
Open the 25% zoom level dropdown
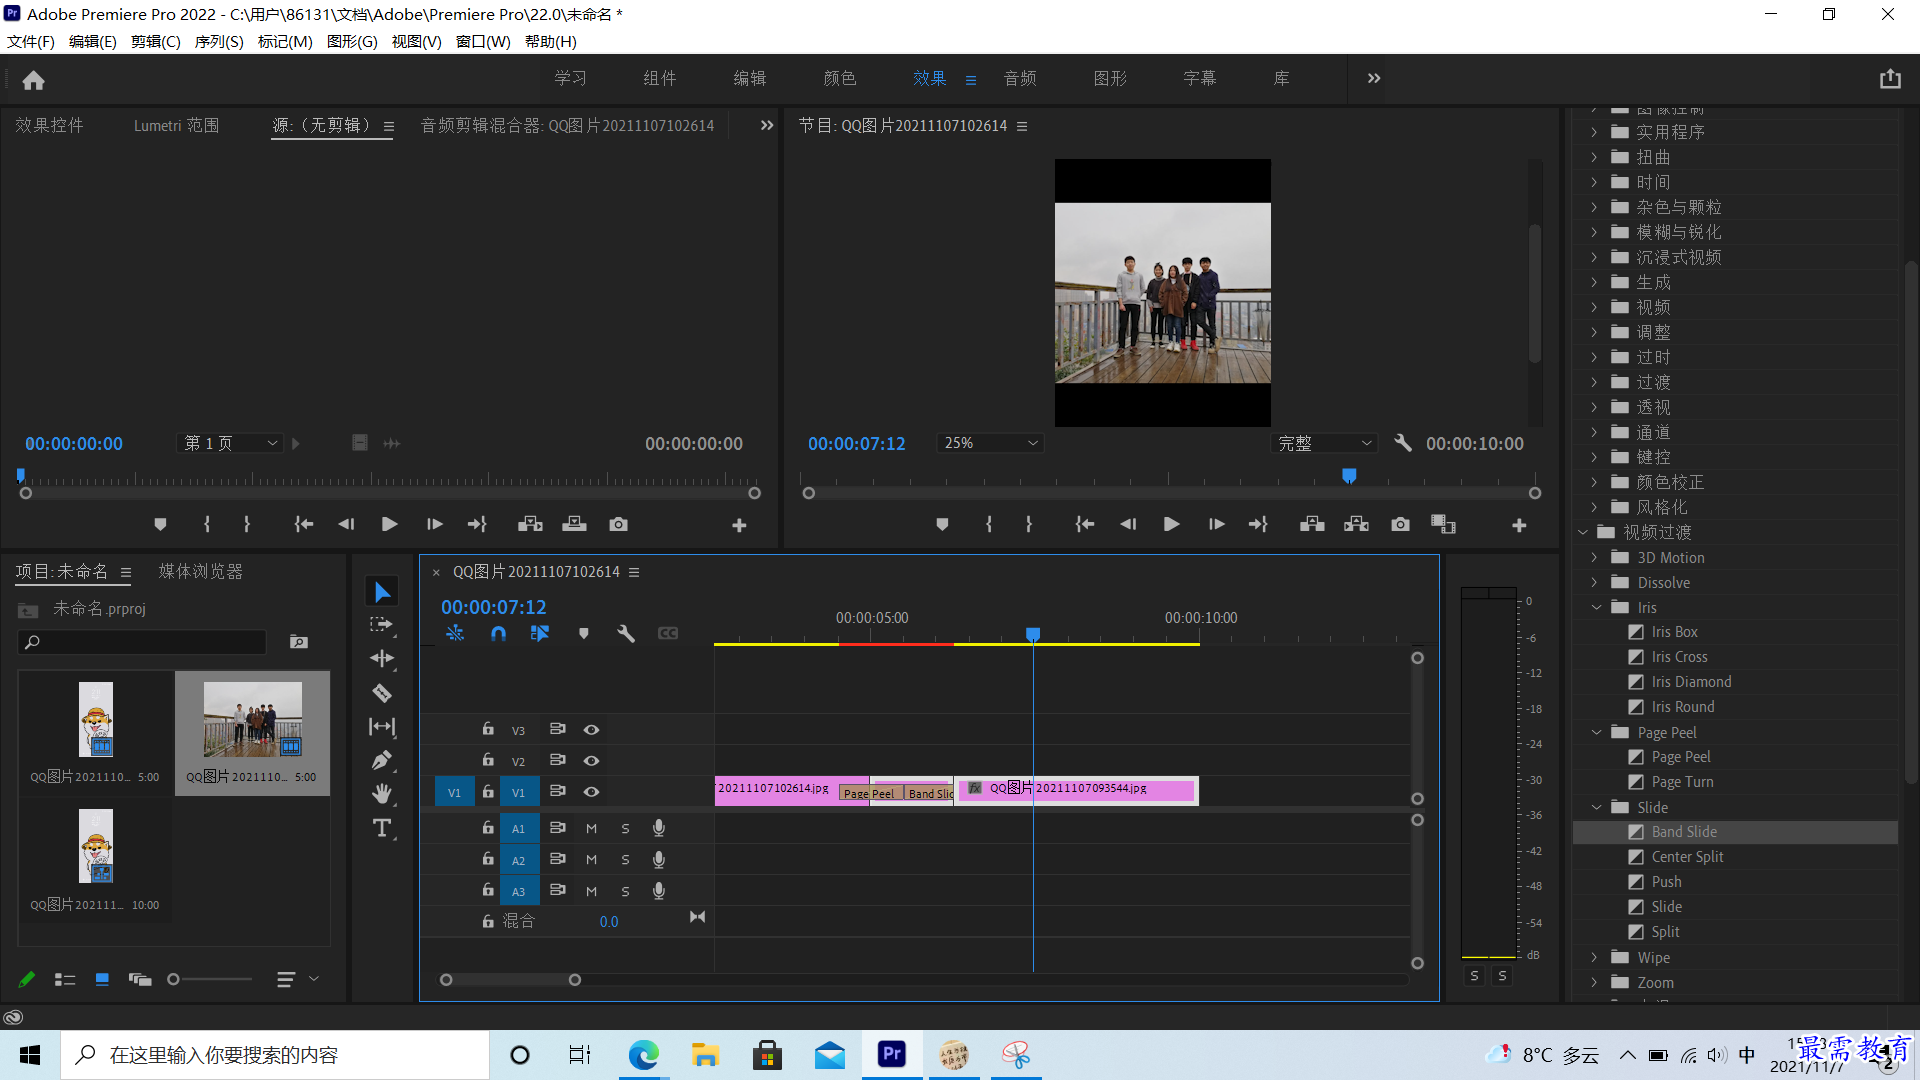[x=990, y=443]
